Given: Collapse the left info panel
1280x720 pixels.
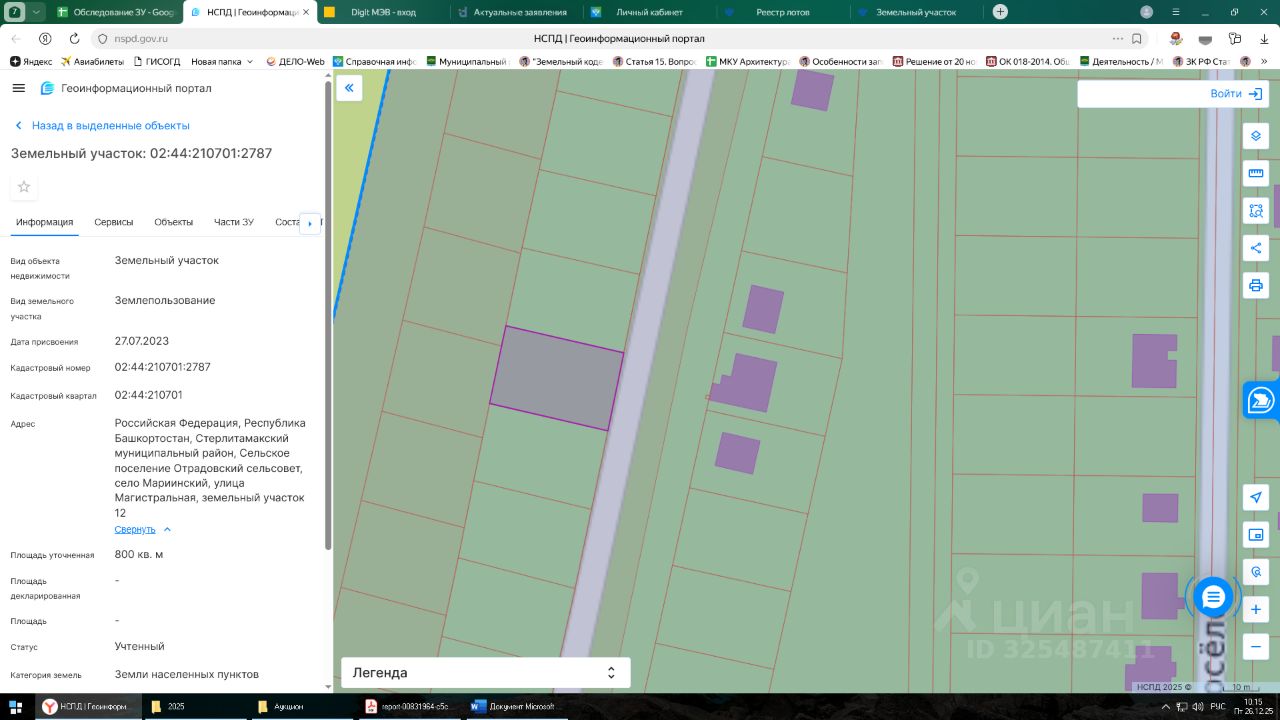Looking at the screenshot, I should pos(349,88).
